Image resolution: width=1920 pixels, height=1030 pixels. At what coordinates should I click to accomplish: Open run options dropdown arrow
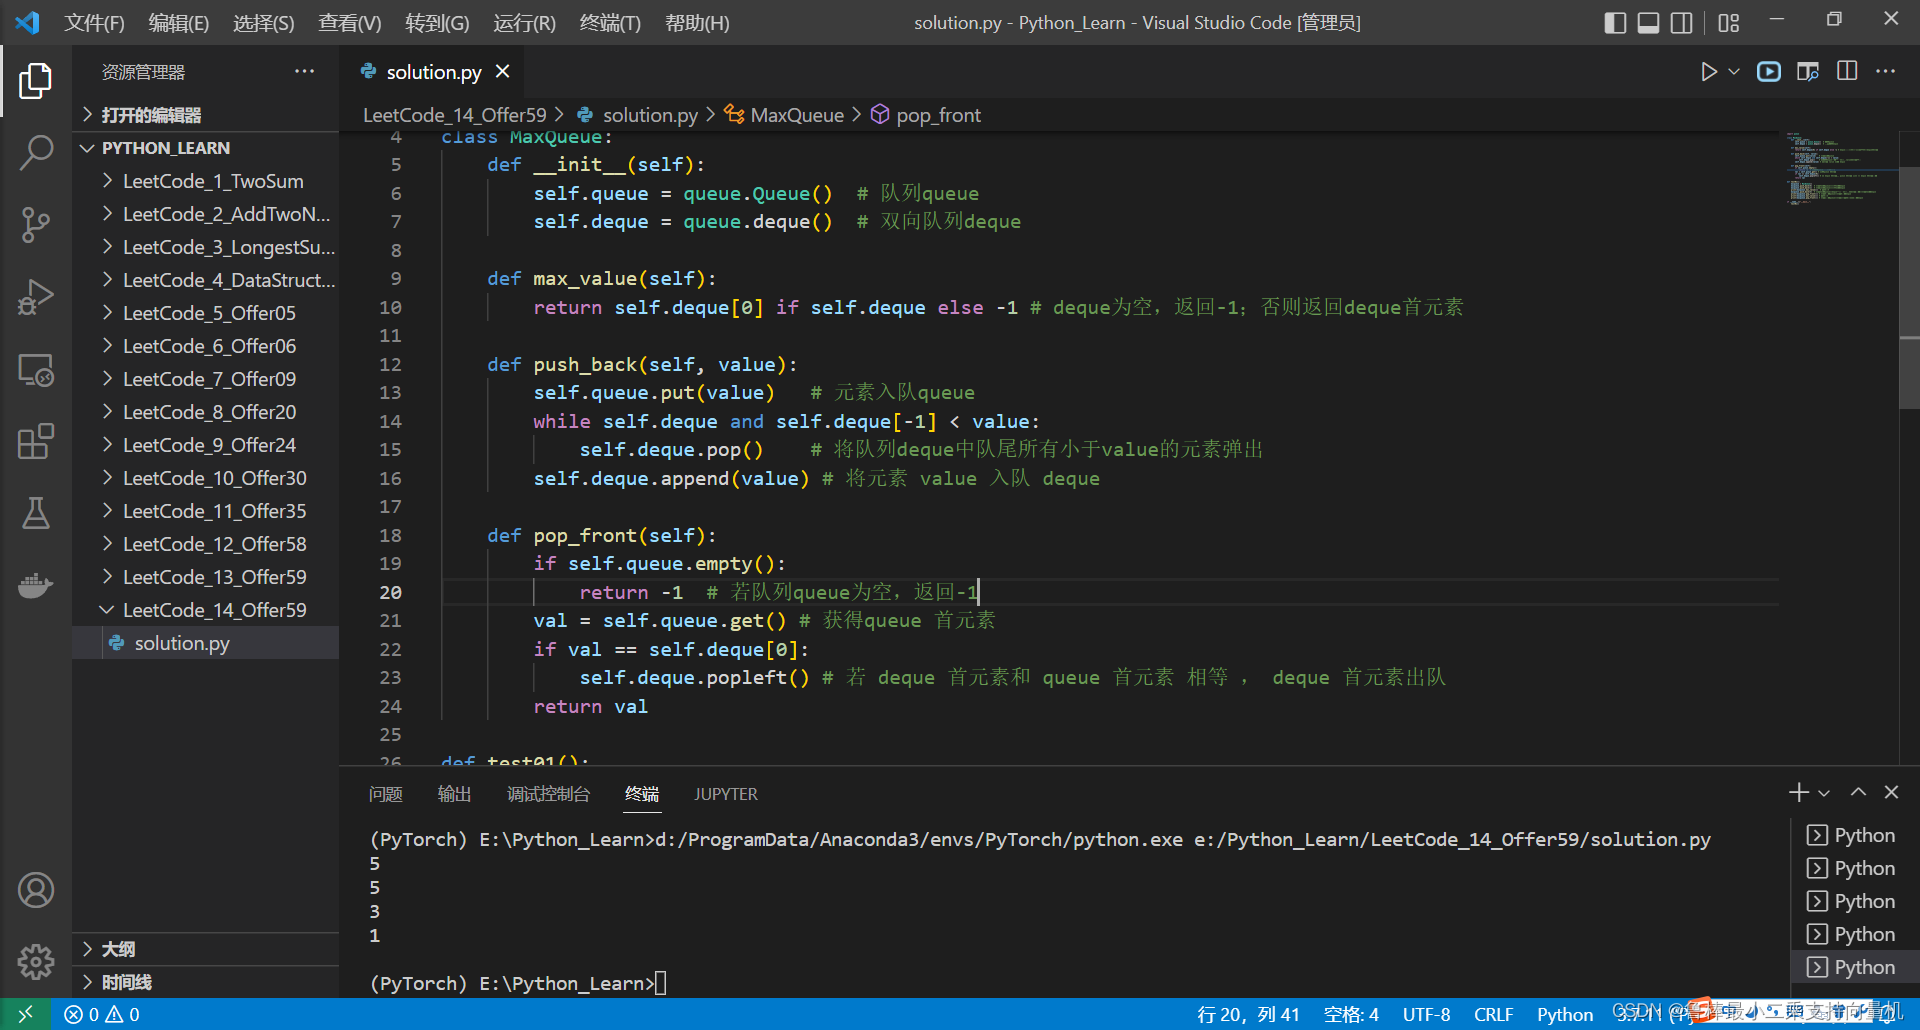point(1734,72)
